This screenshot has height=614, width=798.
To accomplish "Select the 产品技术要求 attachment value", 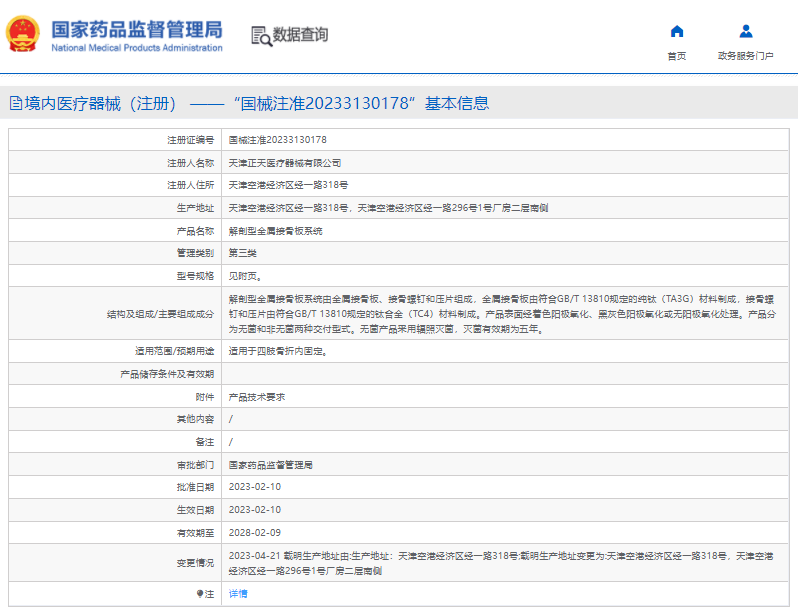I will pyautogui.click(x=256, y=397).
